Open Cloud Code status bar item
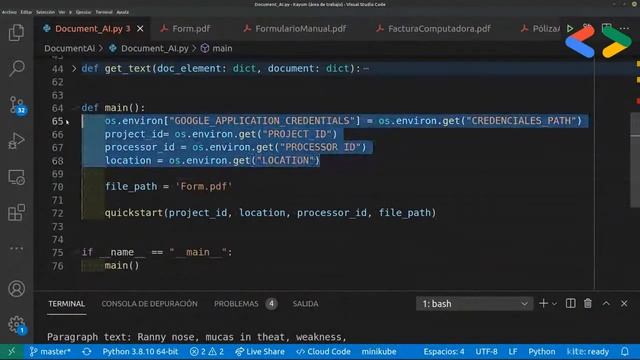 (323, 351)
